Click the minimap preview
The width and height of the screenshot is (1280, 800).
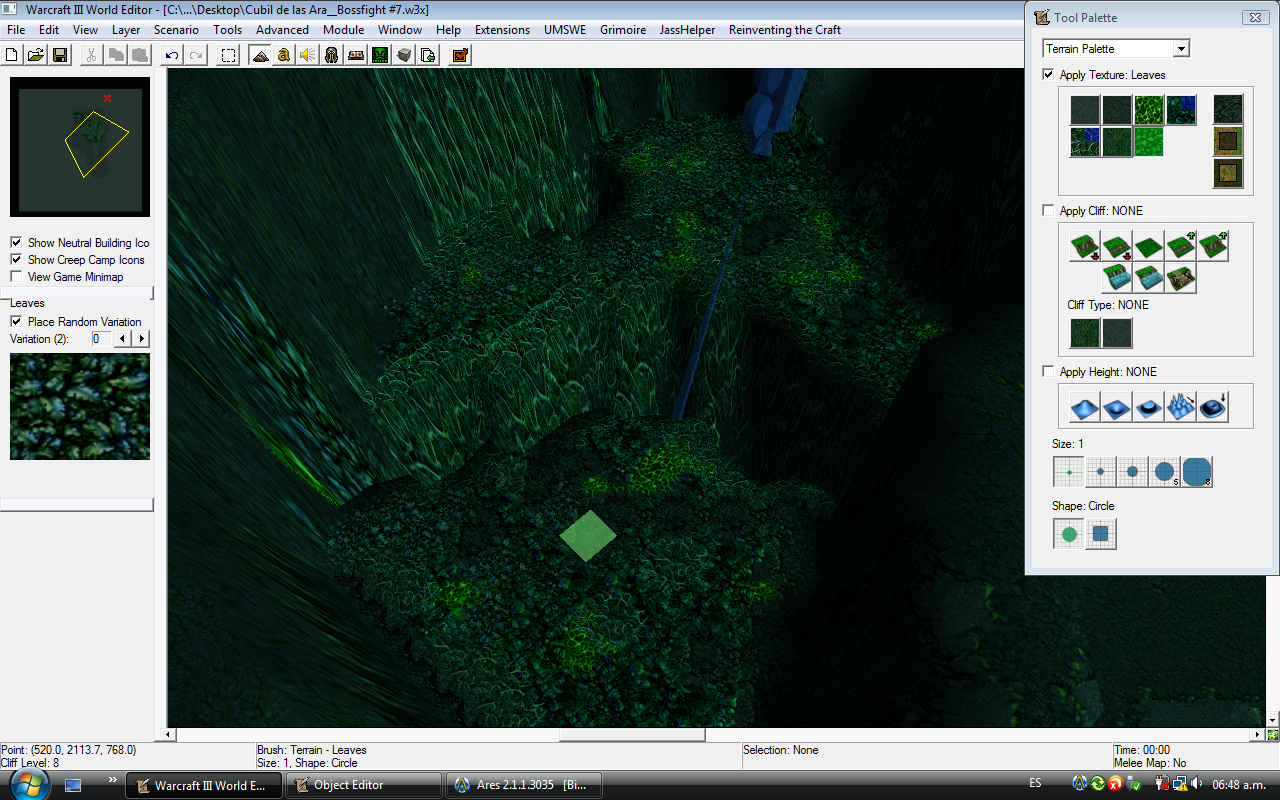click(x=80, y=147)
